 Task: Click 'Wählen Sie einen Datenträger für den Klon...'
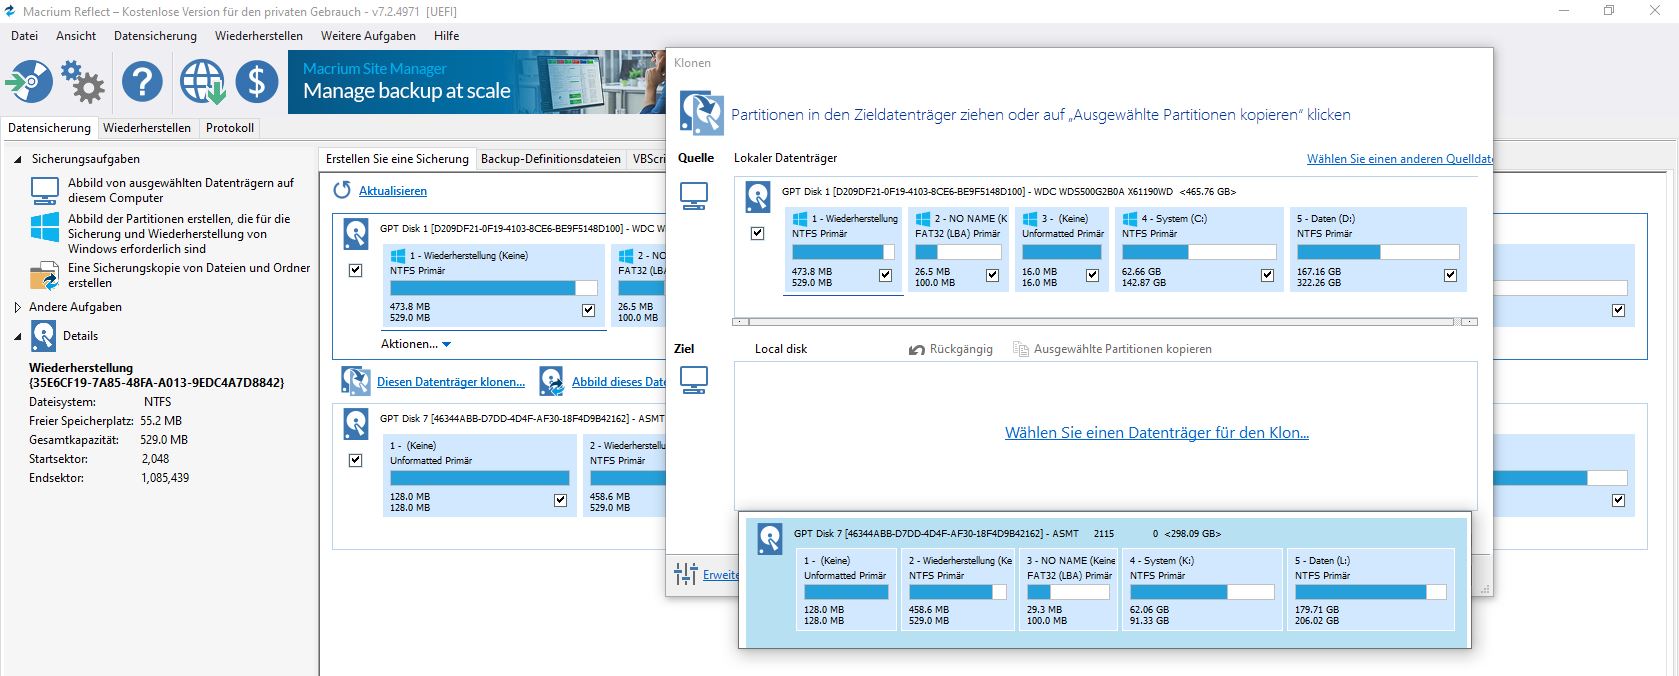tap(1157, 433)
